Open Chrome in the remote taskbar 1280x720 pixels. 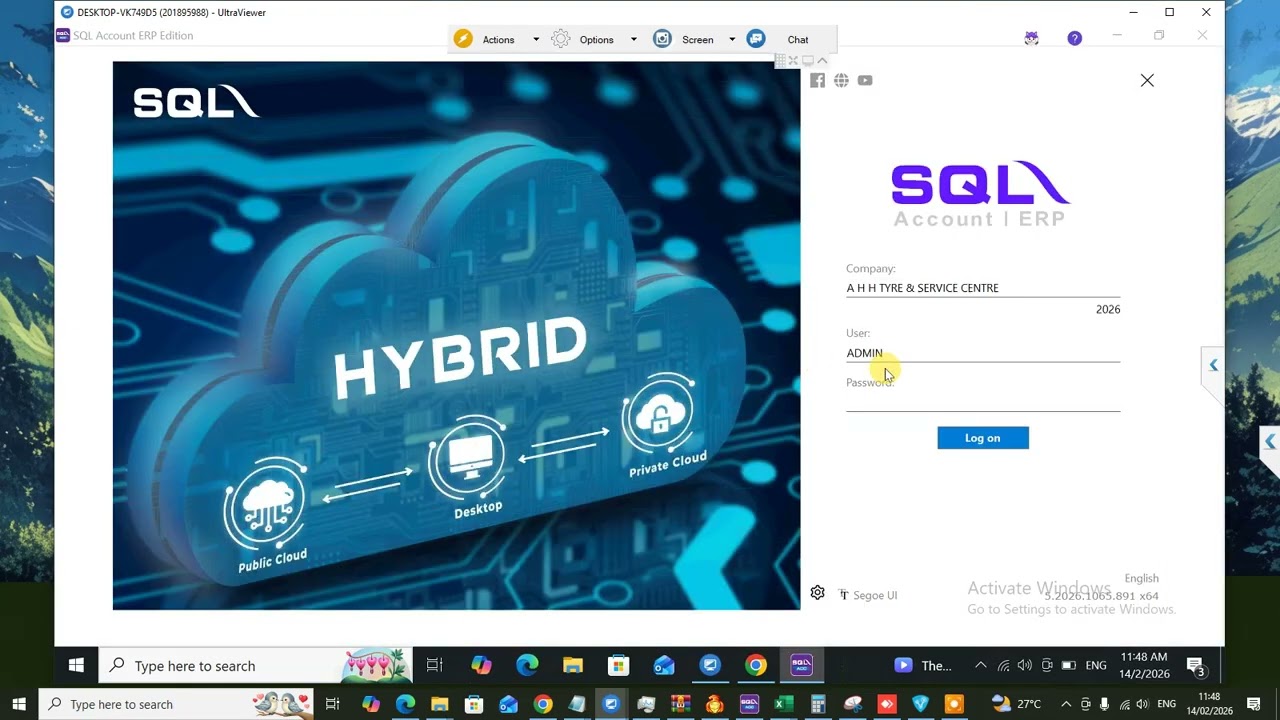[756, 665]
